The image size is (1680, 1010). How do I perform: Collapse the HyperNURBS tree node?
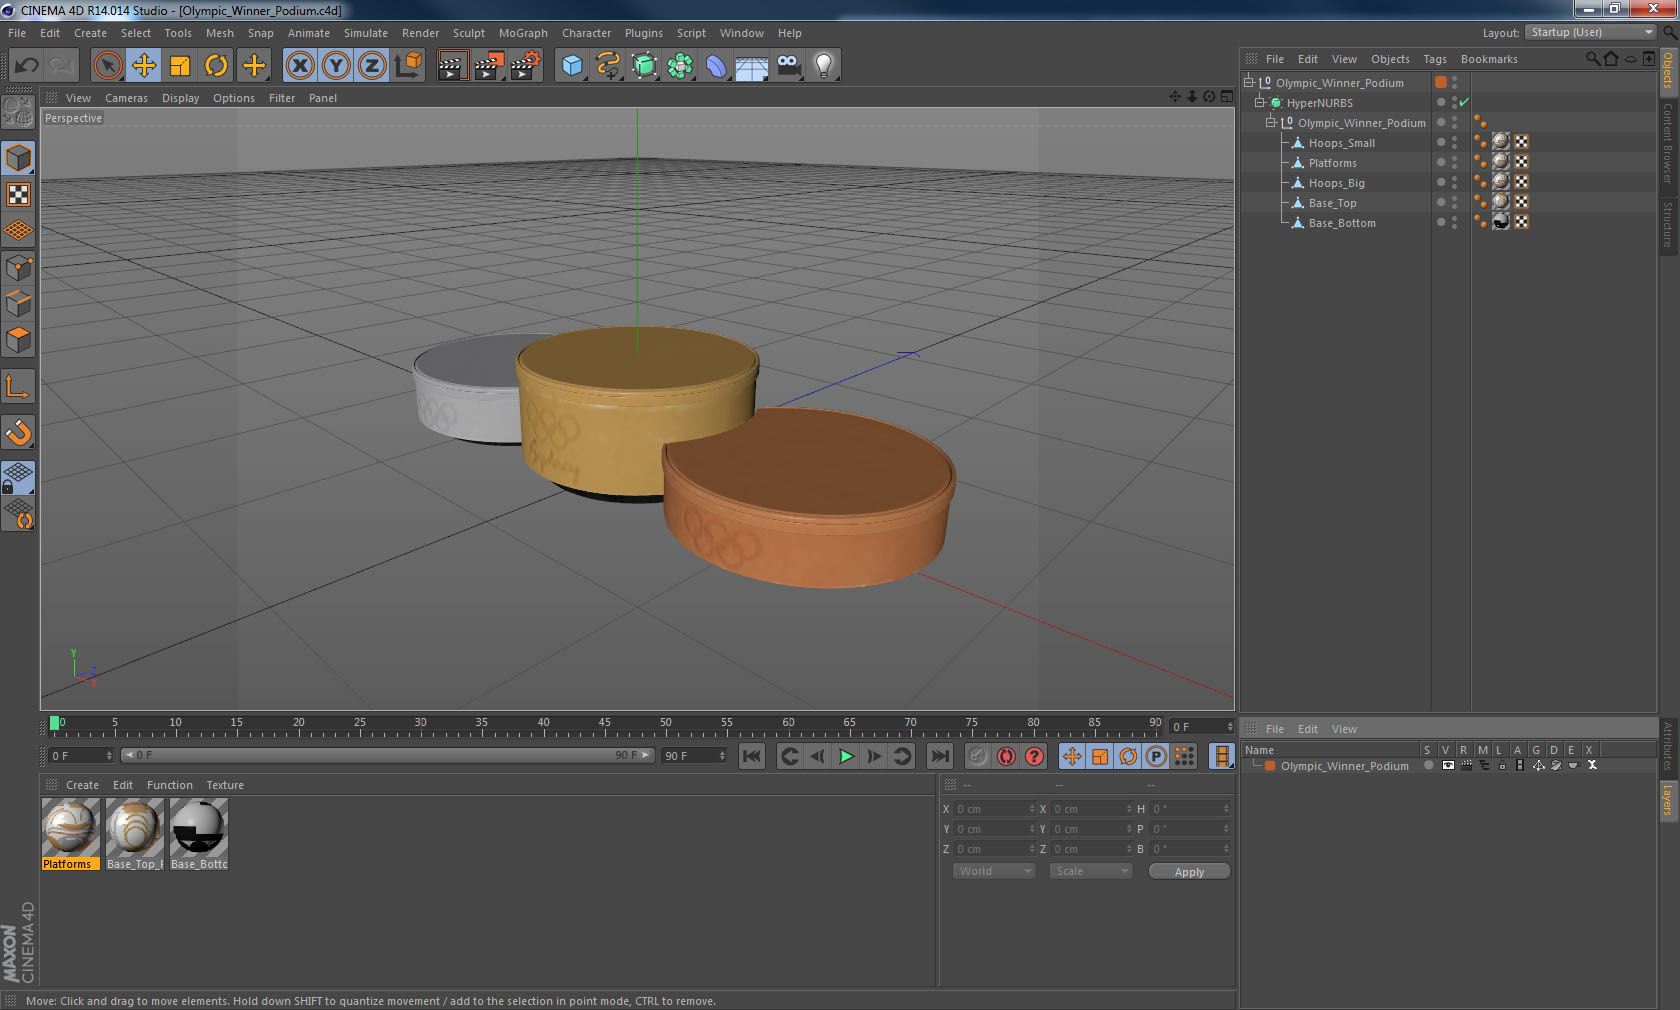coord(1260,103)
